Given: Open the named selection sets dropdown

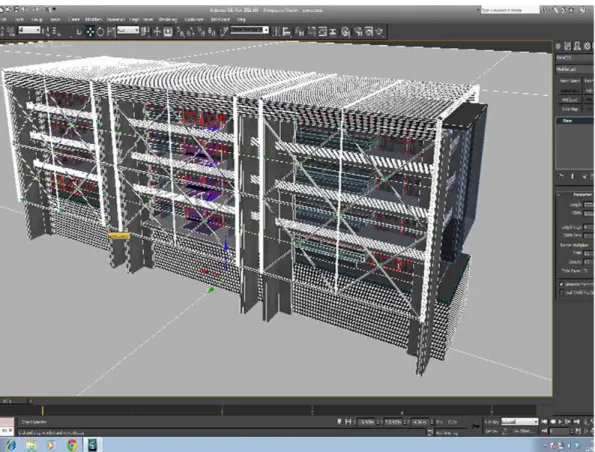Looking at the screenshot, I should [x=250, y=30].
